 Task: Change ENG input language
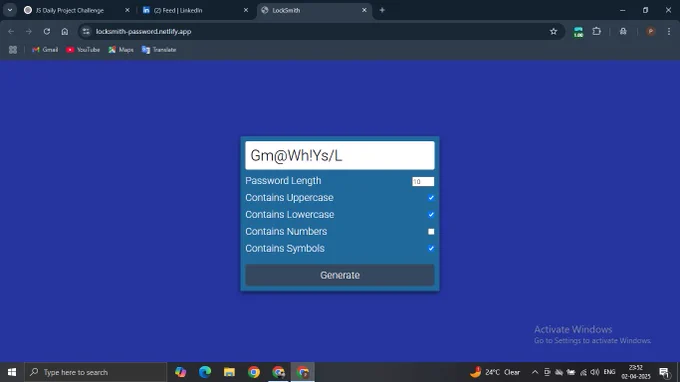(609, 372)
